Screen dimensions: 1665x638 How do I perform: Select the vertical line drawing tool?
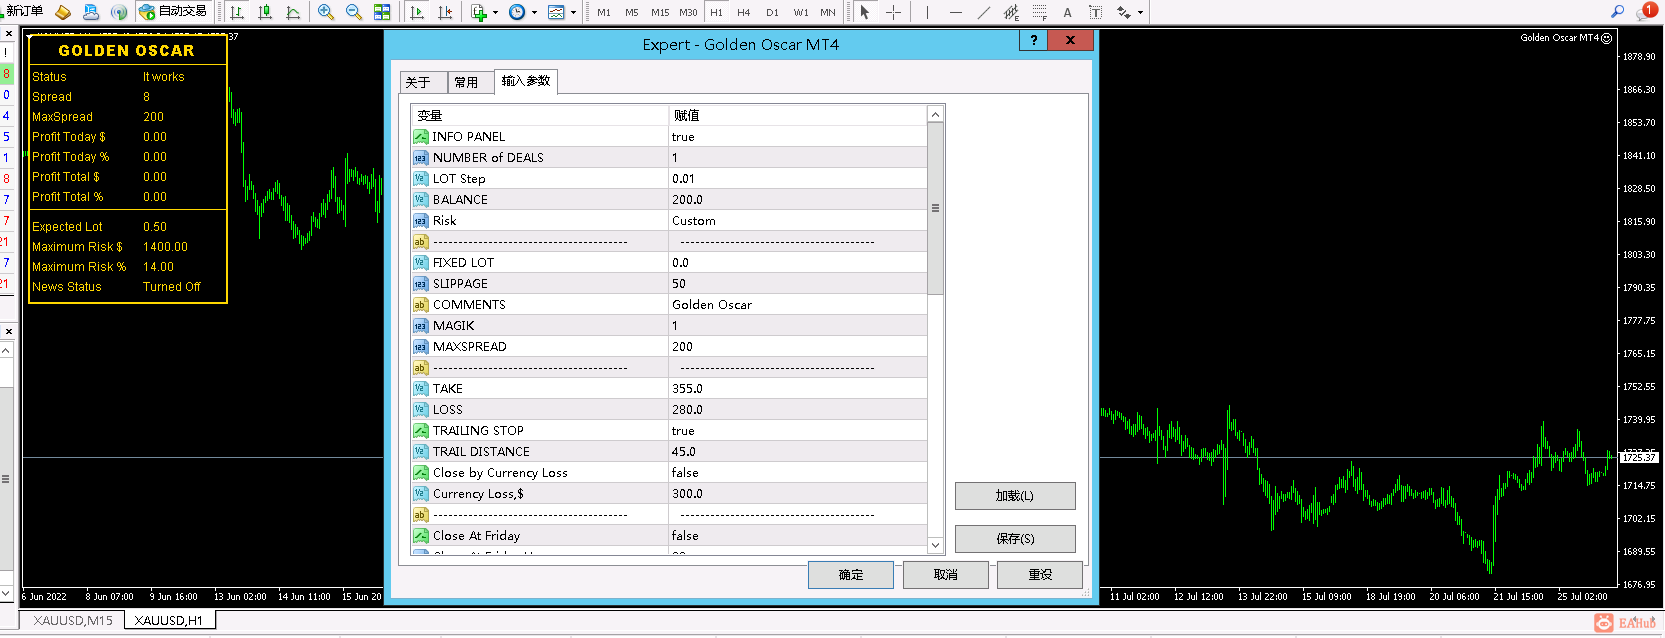(927, 12)
